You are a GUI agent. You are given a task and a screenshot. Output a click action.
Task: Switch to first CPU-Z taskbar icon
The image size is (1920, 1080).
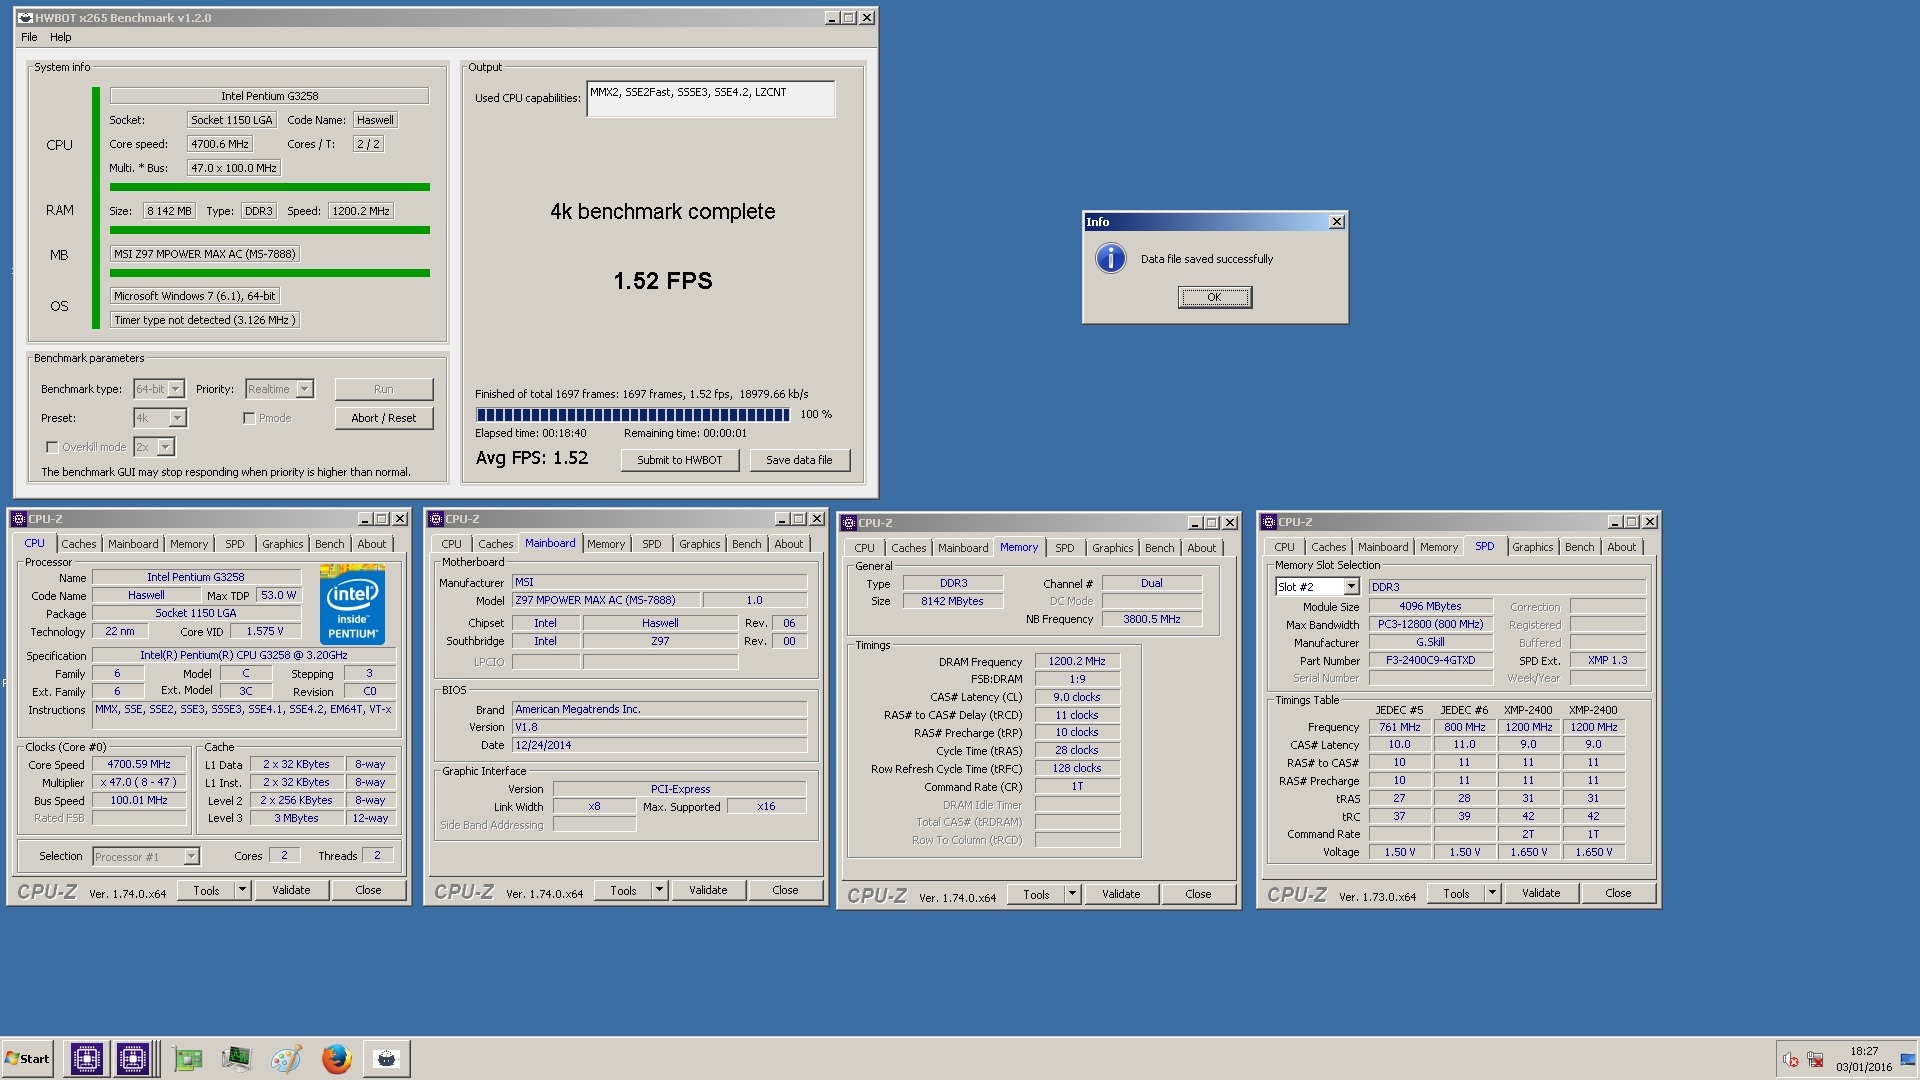tap(86, 1059)
